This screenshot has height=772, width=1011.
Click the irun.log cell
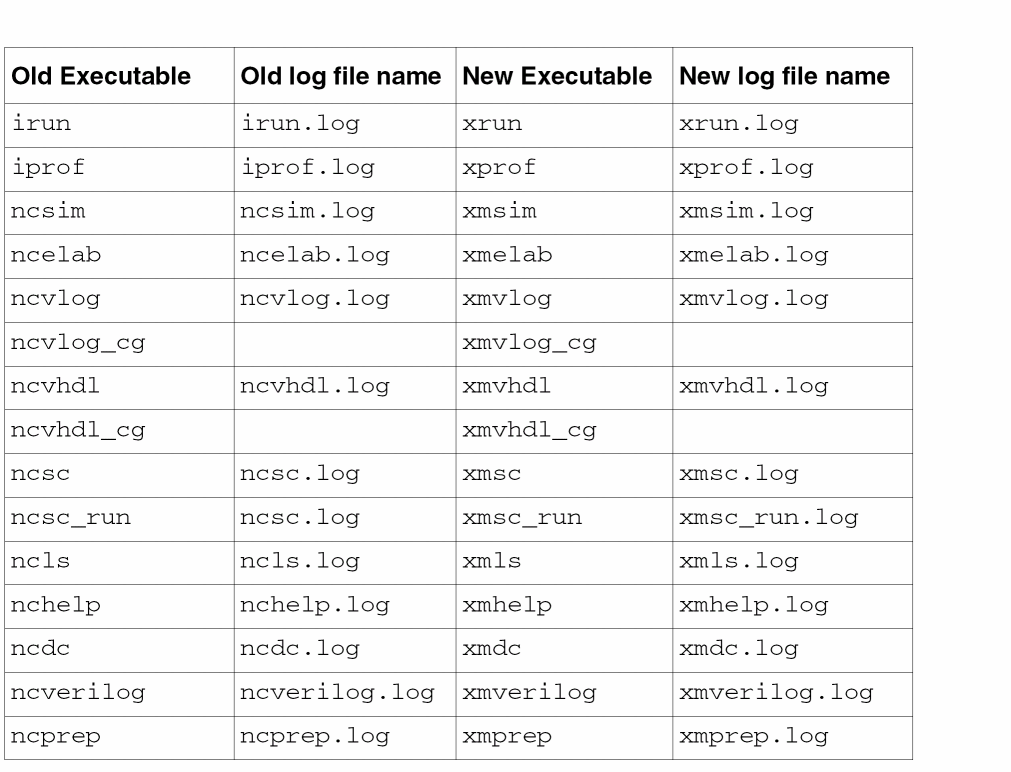(x=301, y=124)
